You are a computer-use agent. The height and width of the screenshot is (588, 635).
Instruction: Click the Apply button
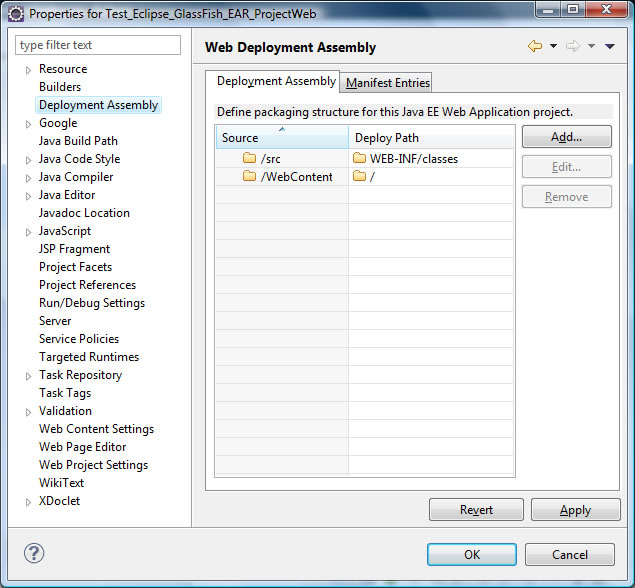[575, 509]
